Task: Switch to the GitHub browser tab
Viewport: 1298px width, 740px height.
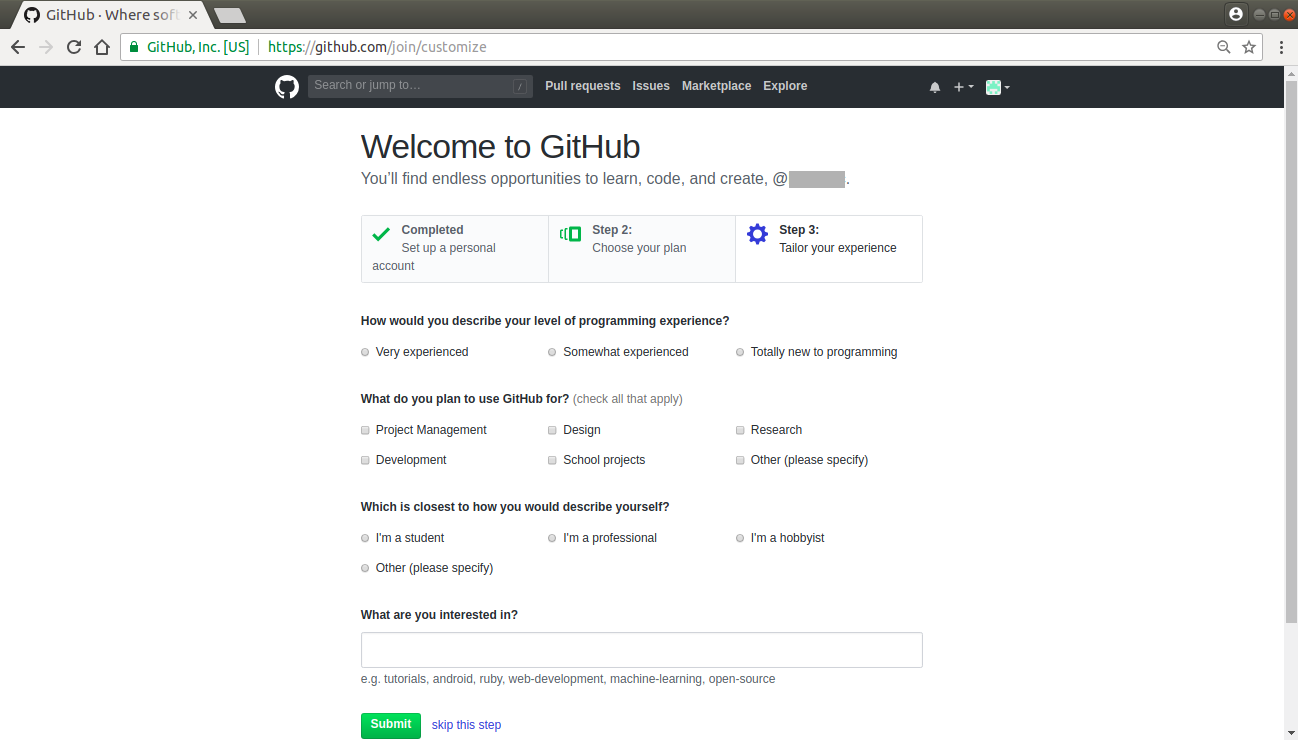Action: (x=110, y=15)
